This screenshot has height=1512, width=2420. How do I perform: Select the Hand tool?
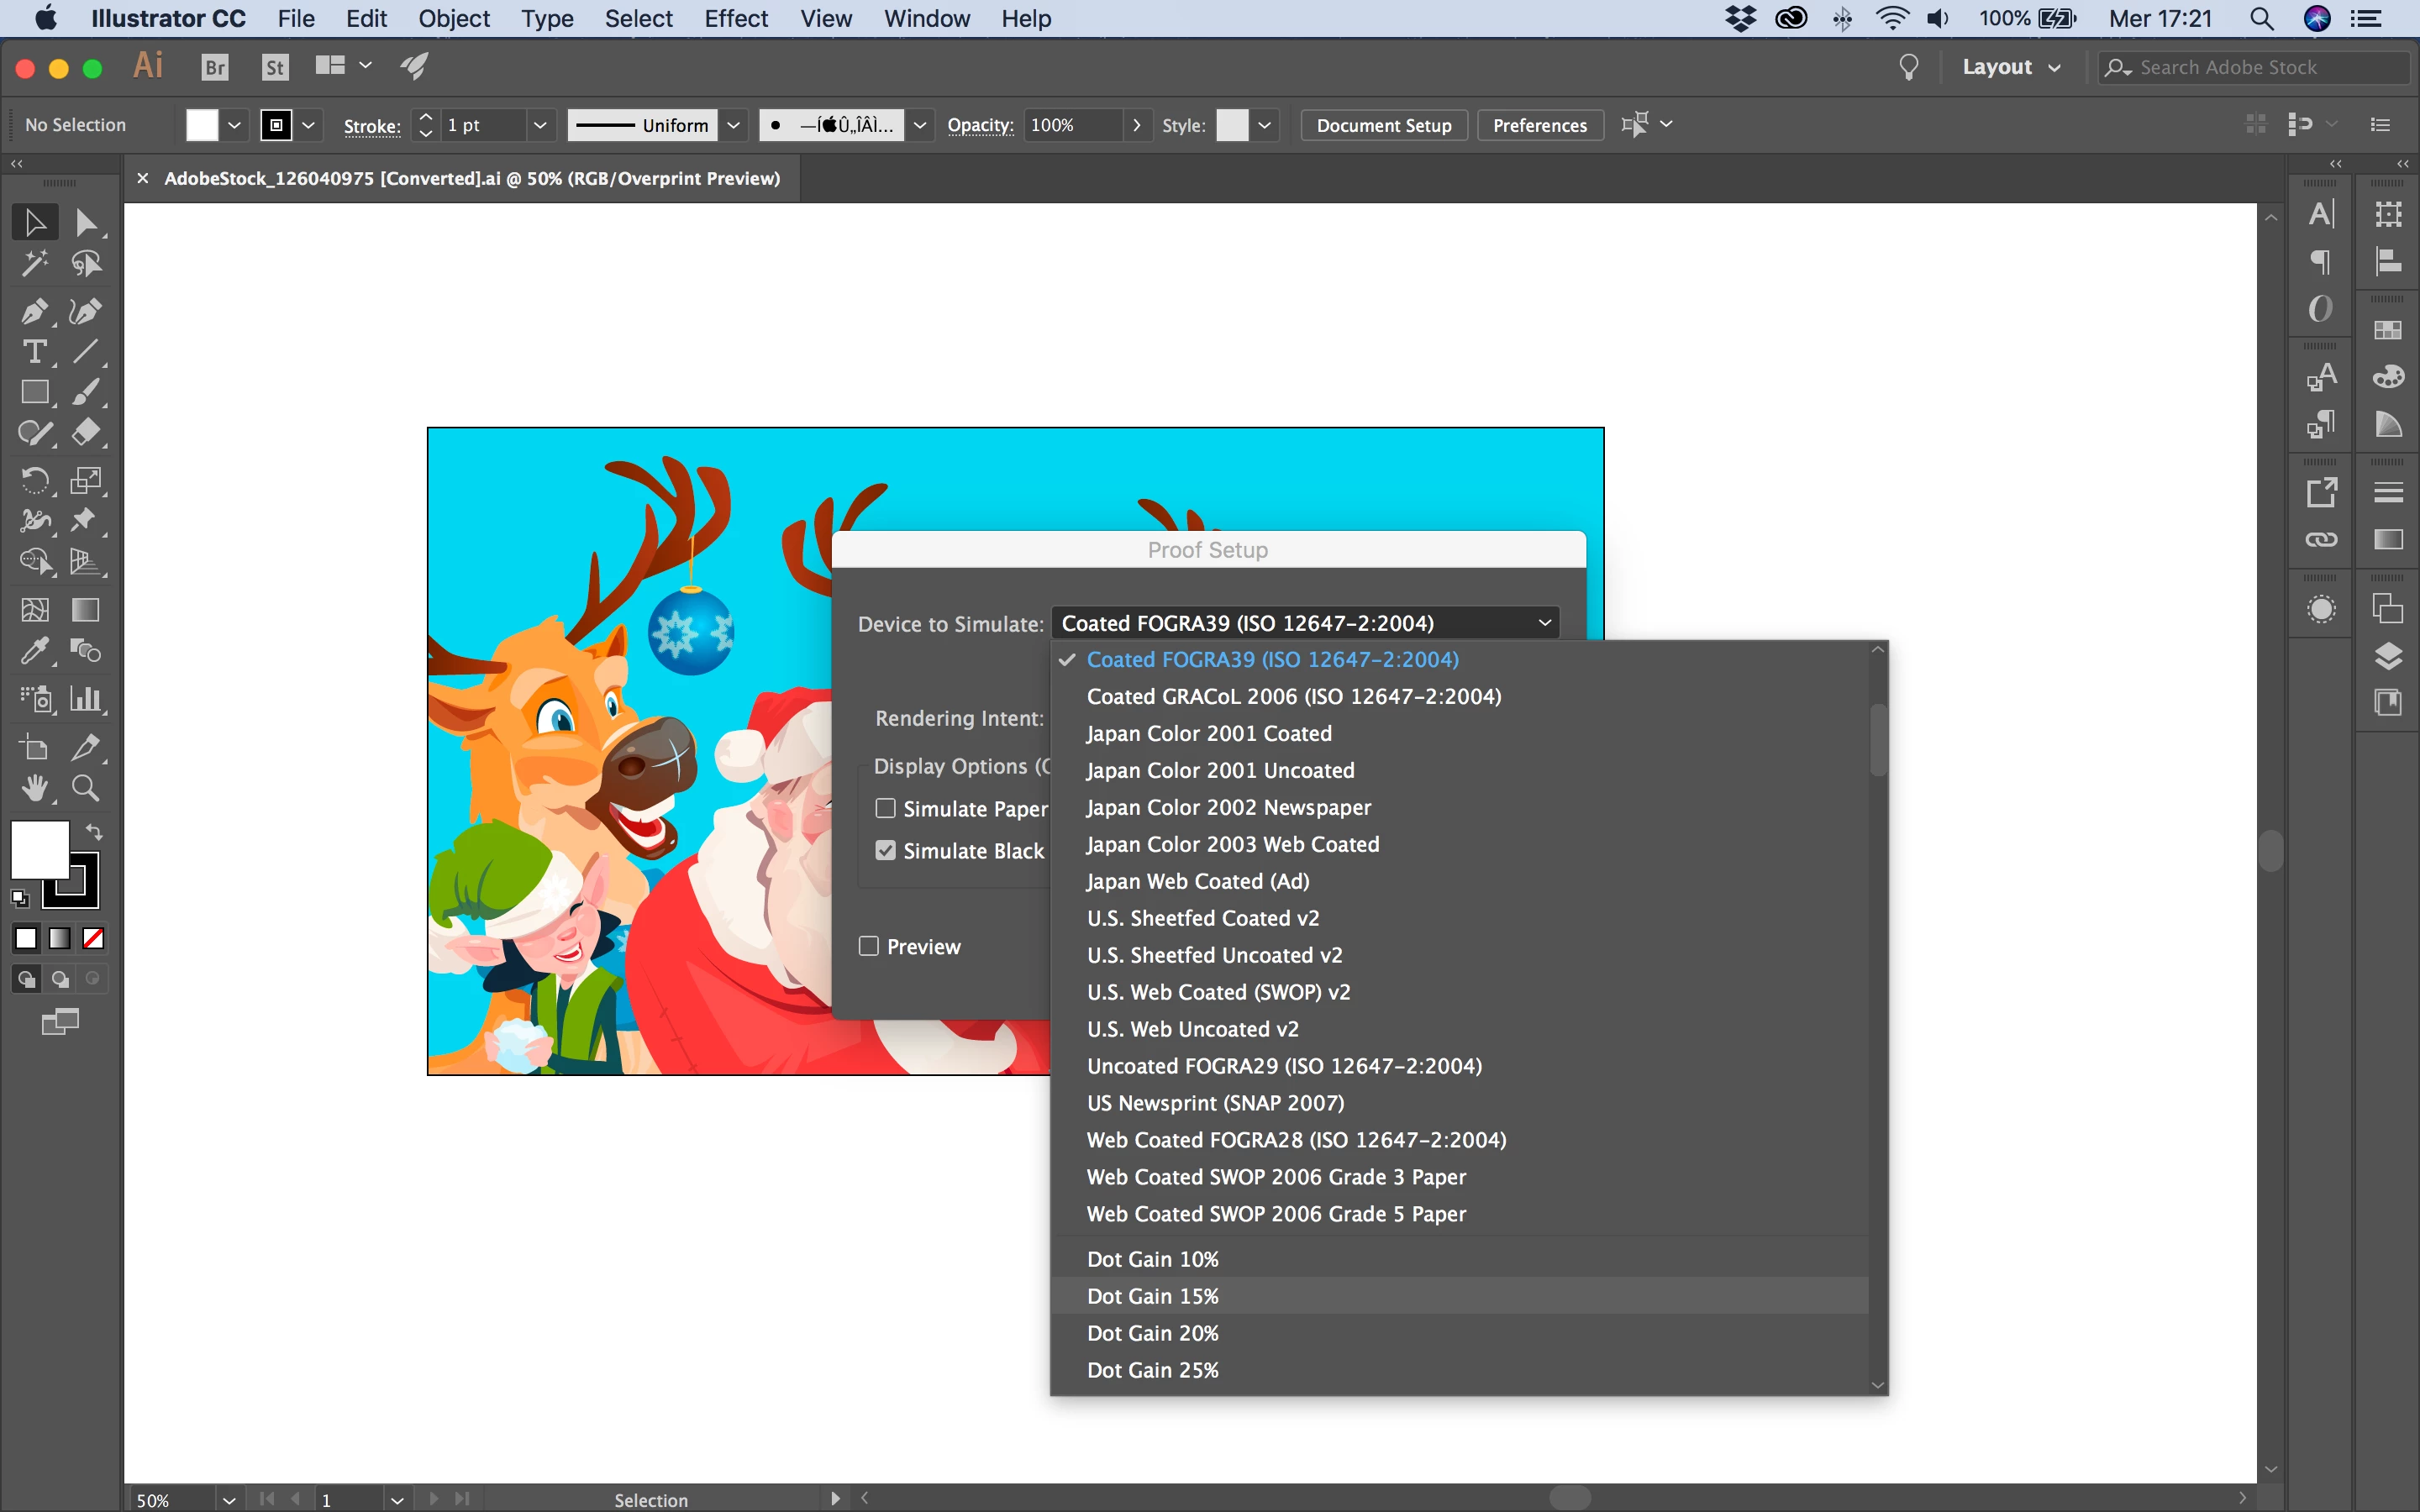33,789
